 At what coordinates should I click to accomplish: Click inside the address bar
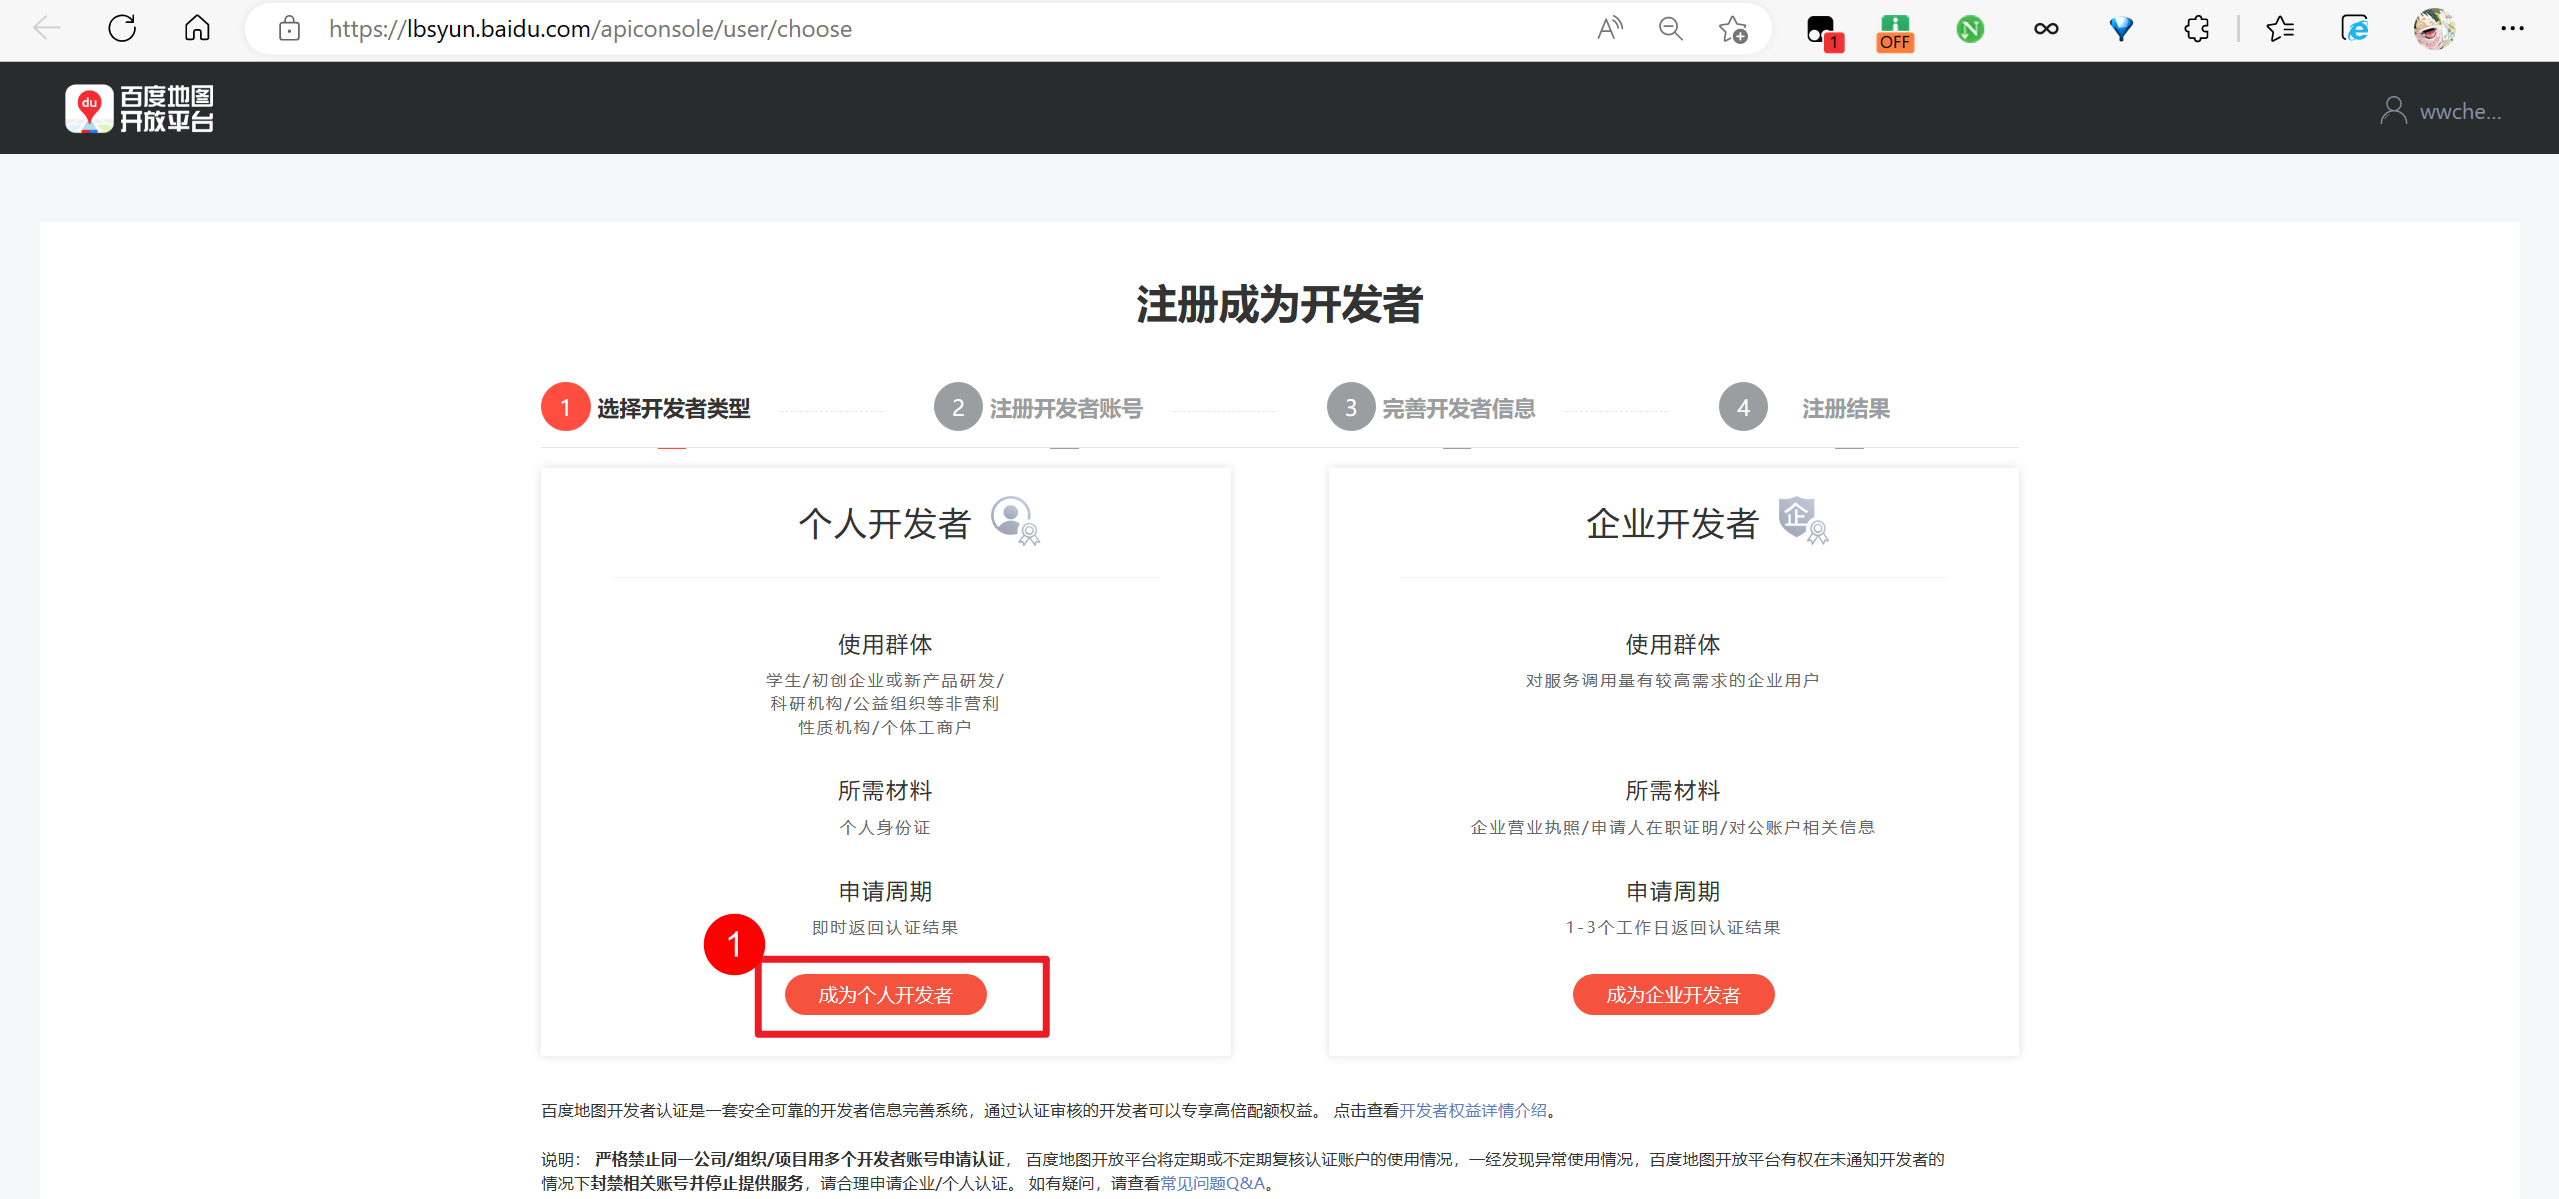(x=900, y=29)
